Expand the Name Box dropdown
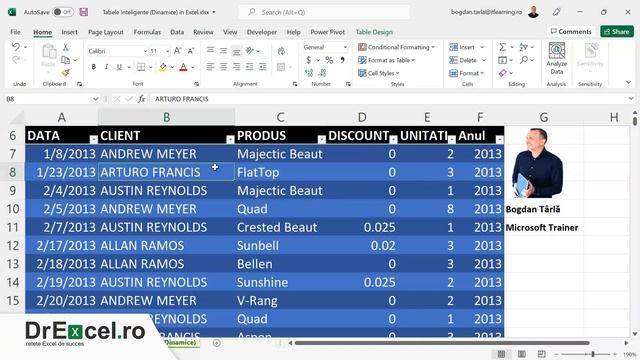The image size is (640, 360). click(x=95, y=99)
